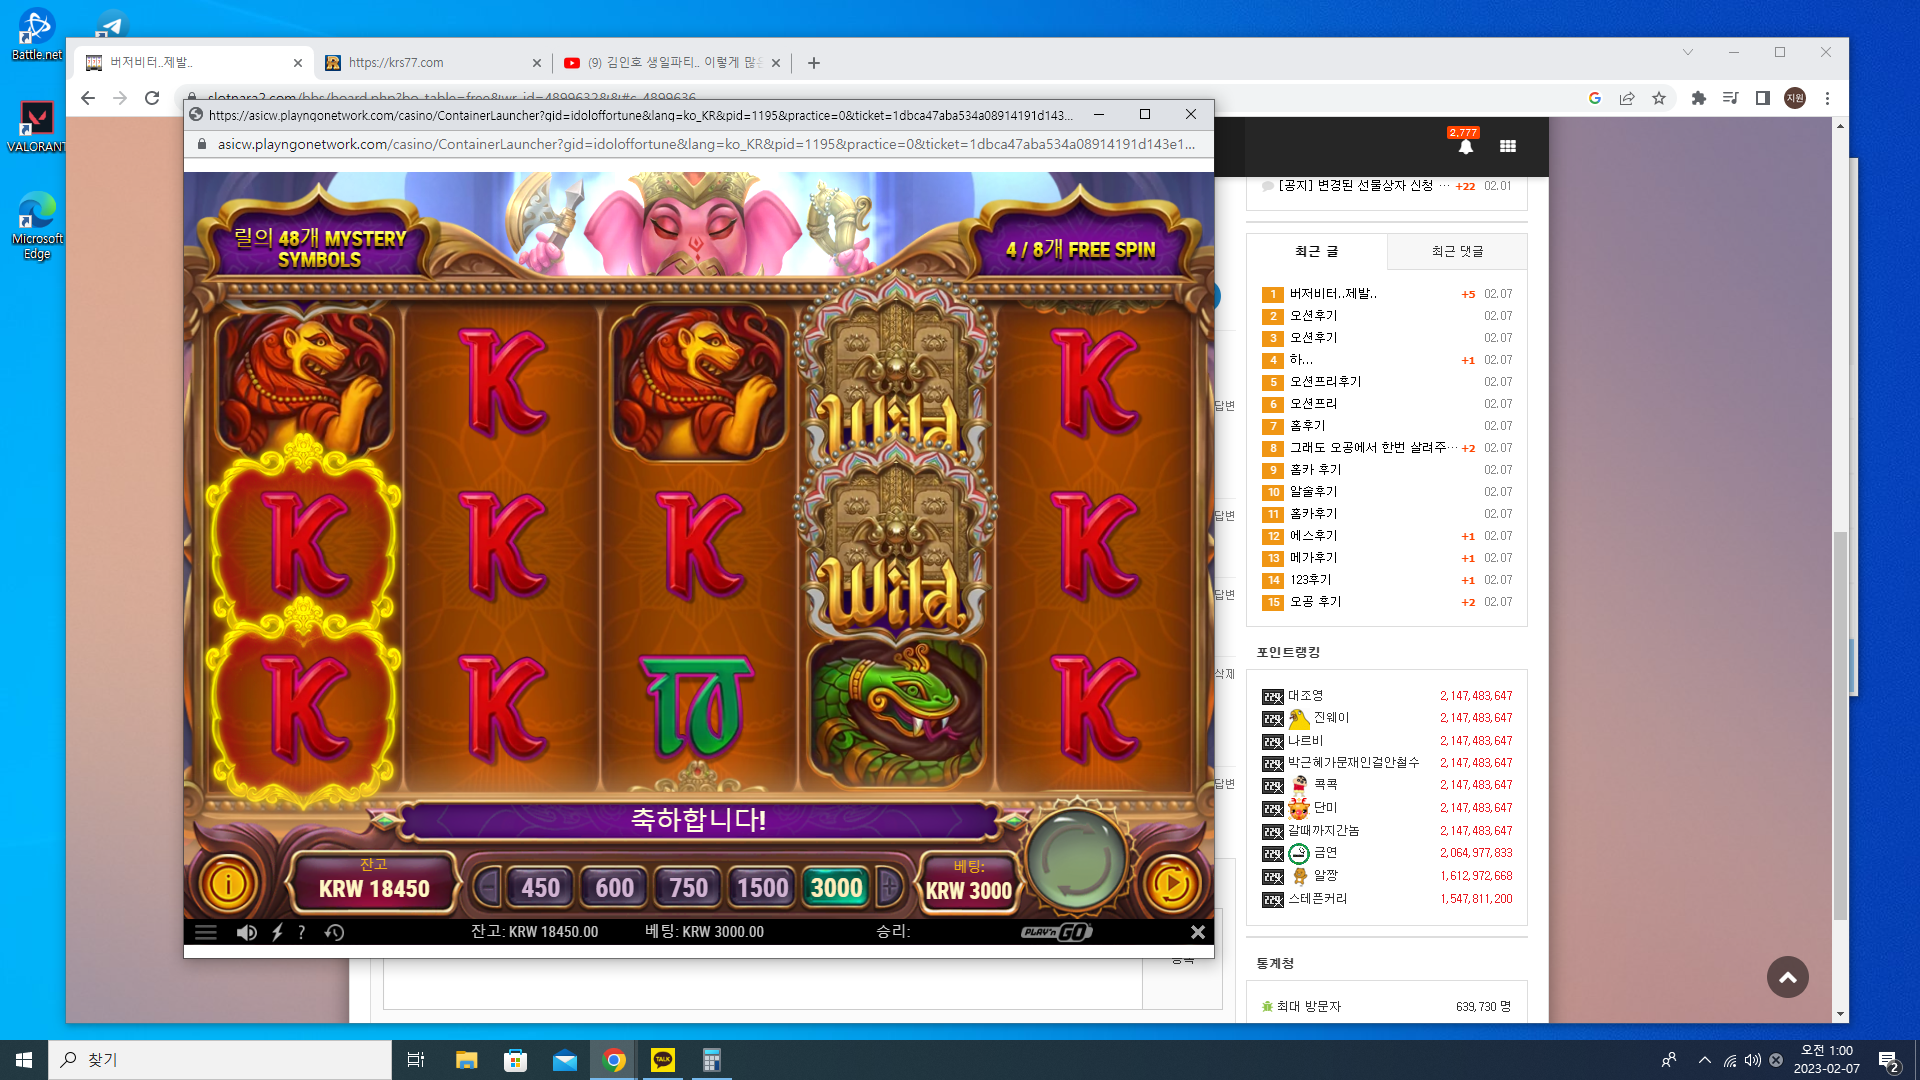Open the site notifications bell icon

(x=1465, y=146)
